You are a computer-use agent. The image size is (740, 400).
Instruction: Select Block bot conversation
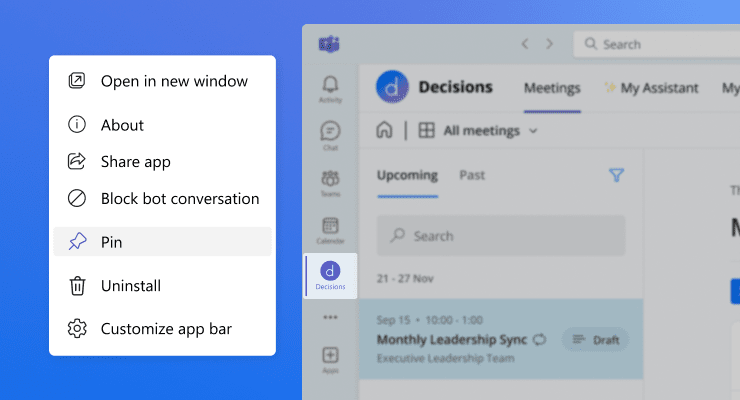tap(162, 199)
